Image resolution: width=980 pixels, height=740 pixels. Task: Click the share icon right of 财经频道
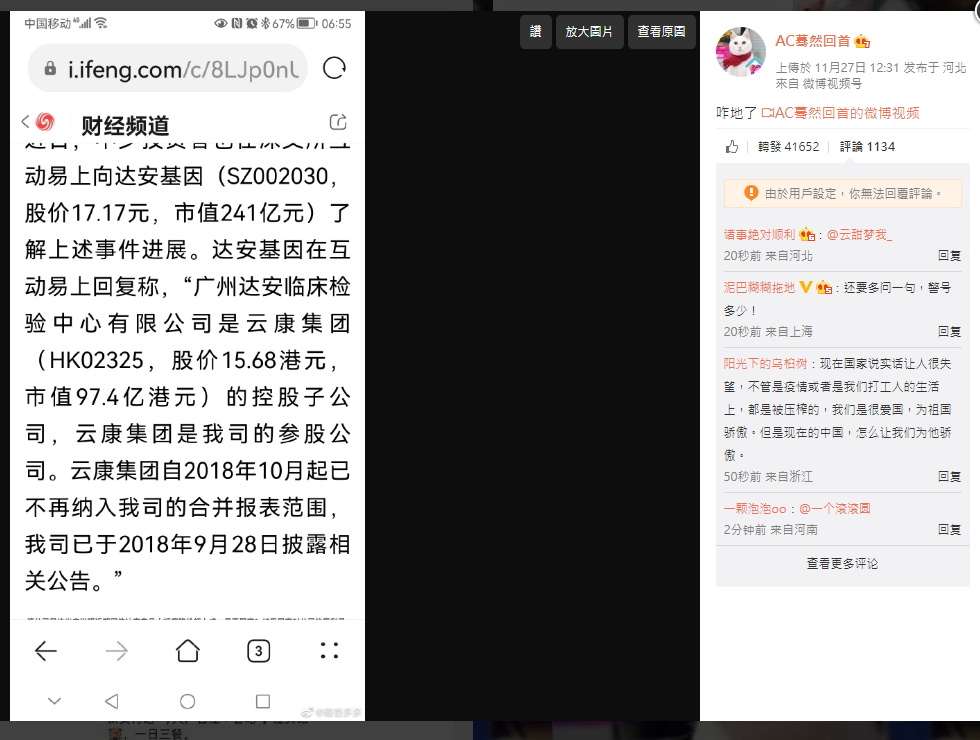(338, 122)
